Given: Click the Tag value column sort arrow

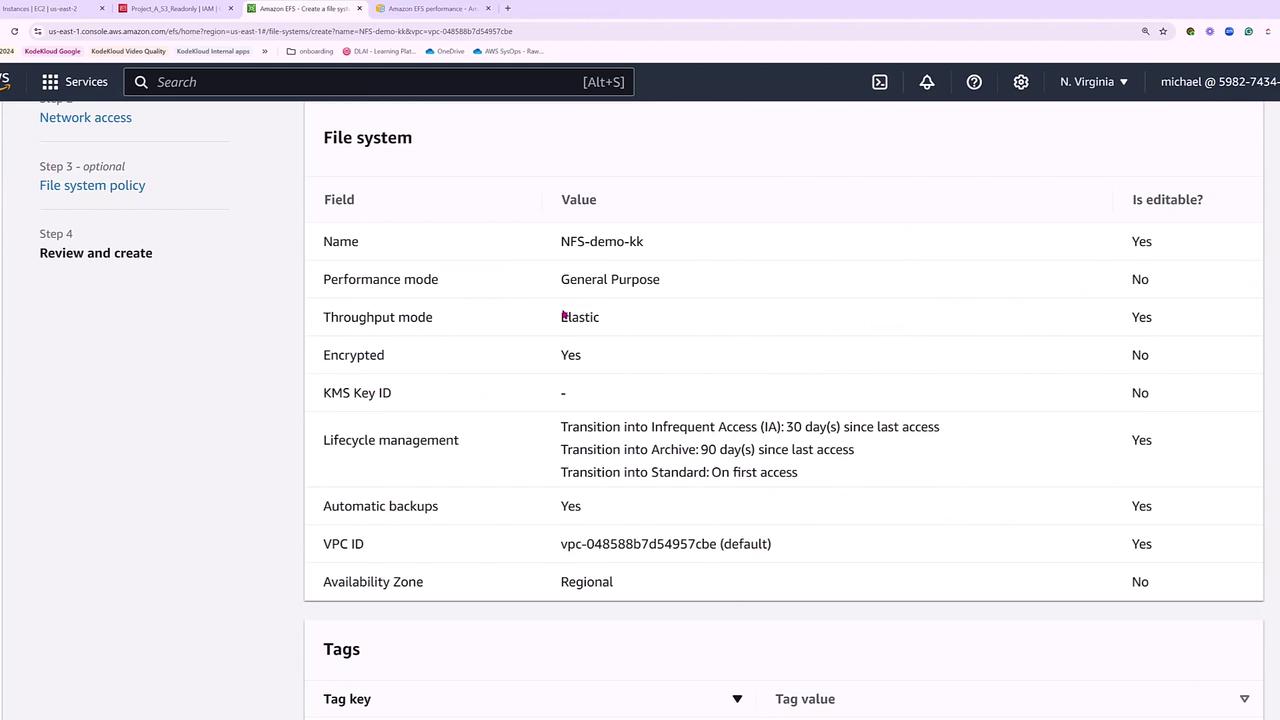Looking at the screenshot, I should (x=1244, y=699).
